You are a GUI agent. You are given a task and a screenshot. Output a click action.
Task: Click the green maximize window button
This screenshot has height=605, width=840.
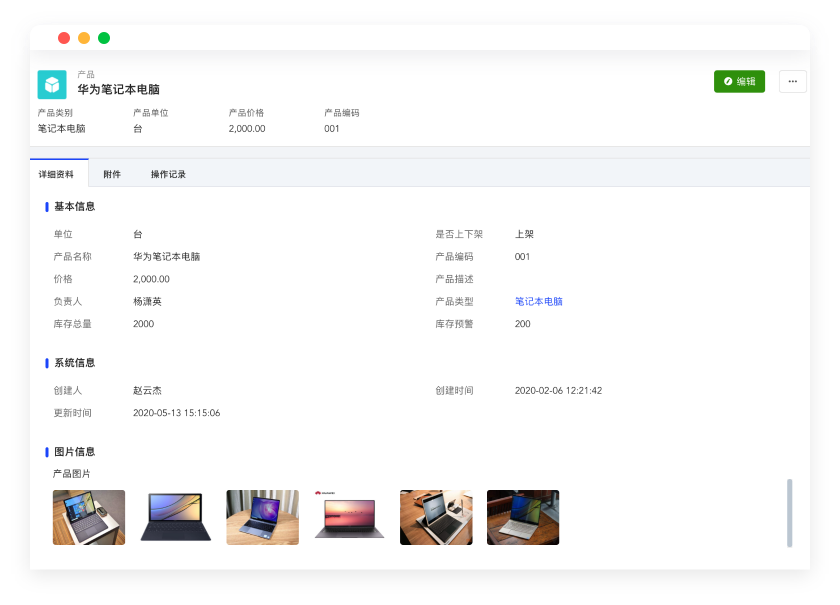point(104,38)
